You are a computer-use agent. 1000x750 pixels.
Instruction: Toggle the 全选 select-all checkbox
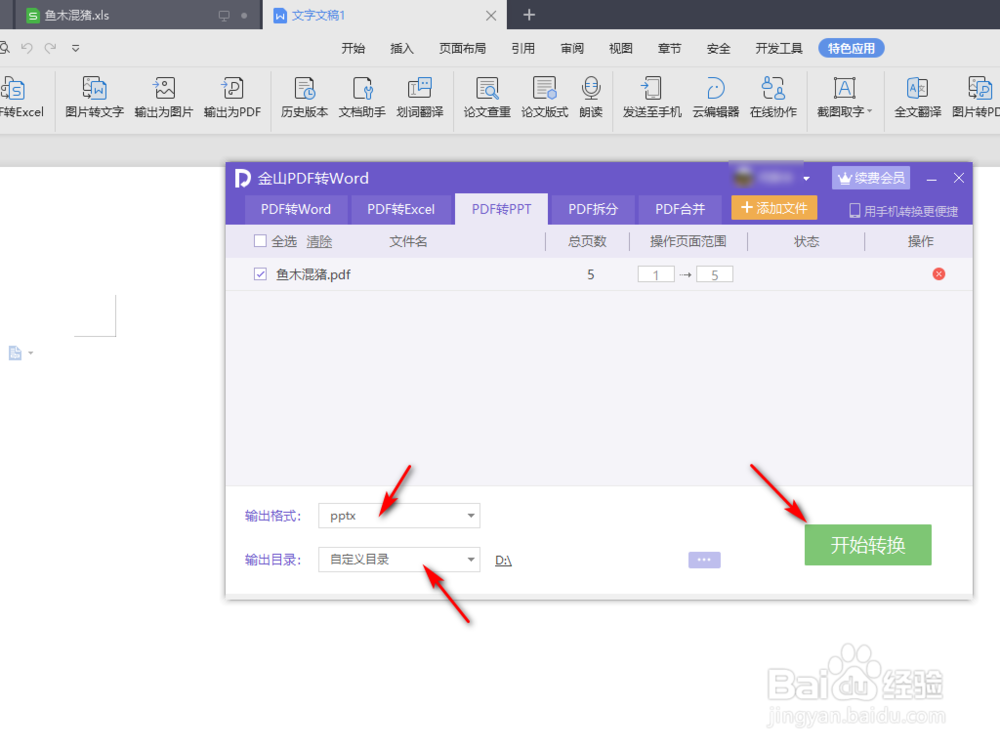[x=260, y=241]
